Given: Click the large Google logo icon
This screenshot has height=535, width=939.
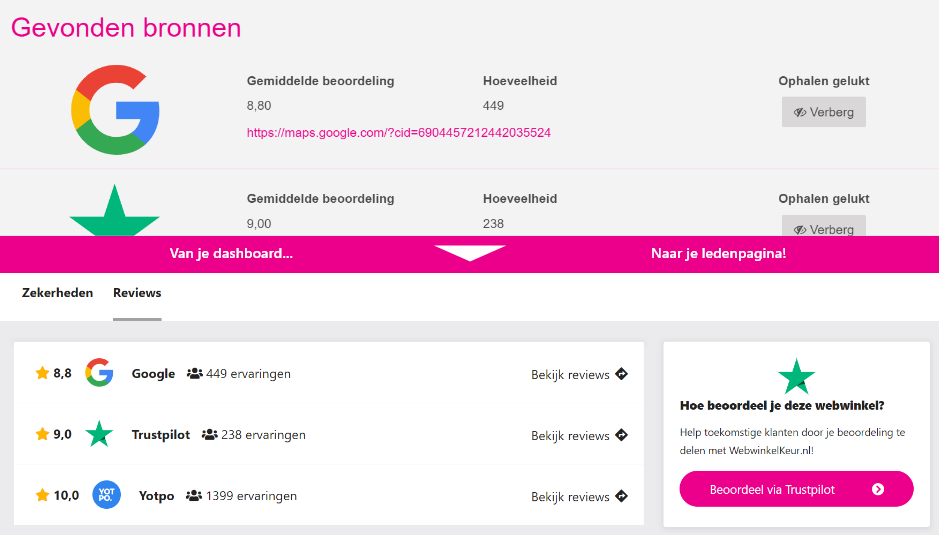Looking at the screenshot, I should tap(115, 110).
